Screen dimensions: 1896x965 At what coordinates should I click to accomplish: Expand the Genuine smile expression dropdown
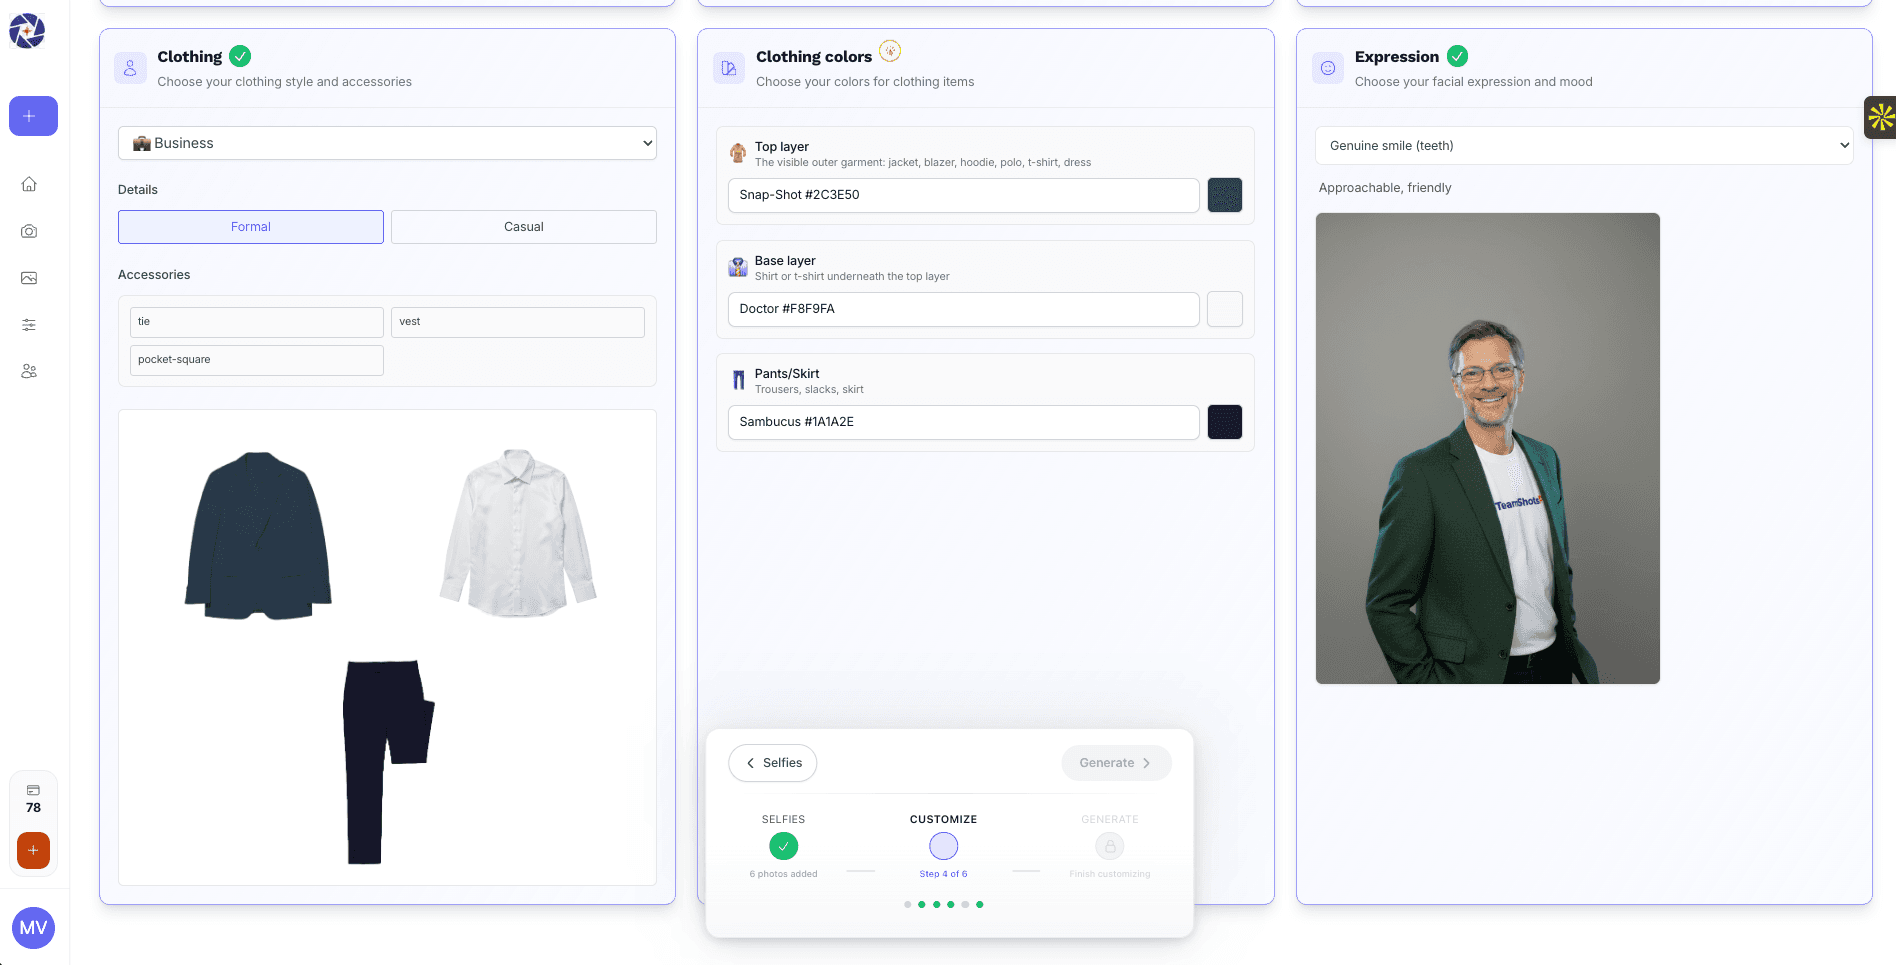[x=1583, y=146]
